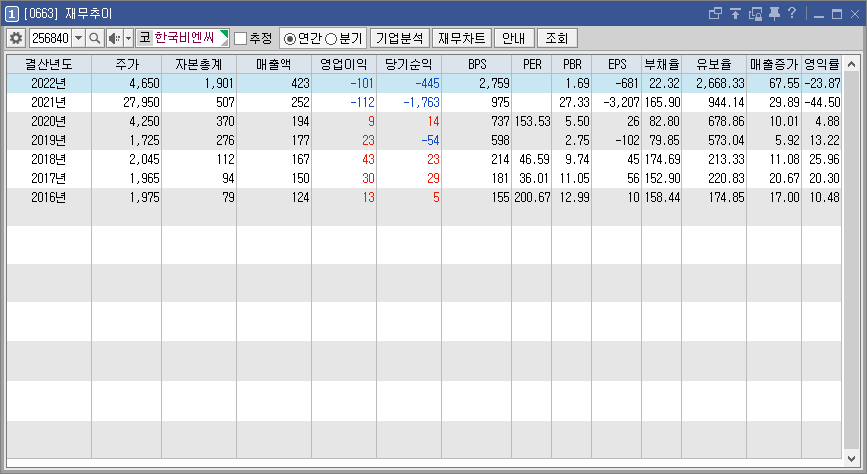Click the detach window icon in title bar
Image resolution: width=867 pixels, height=474 pixels.
[715, 13]
